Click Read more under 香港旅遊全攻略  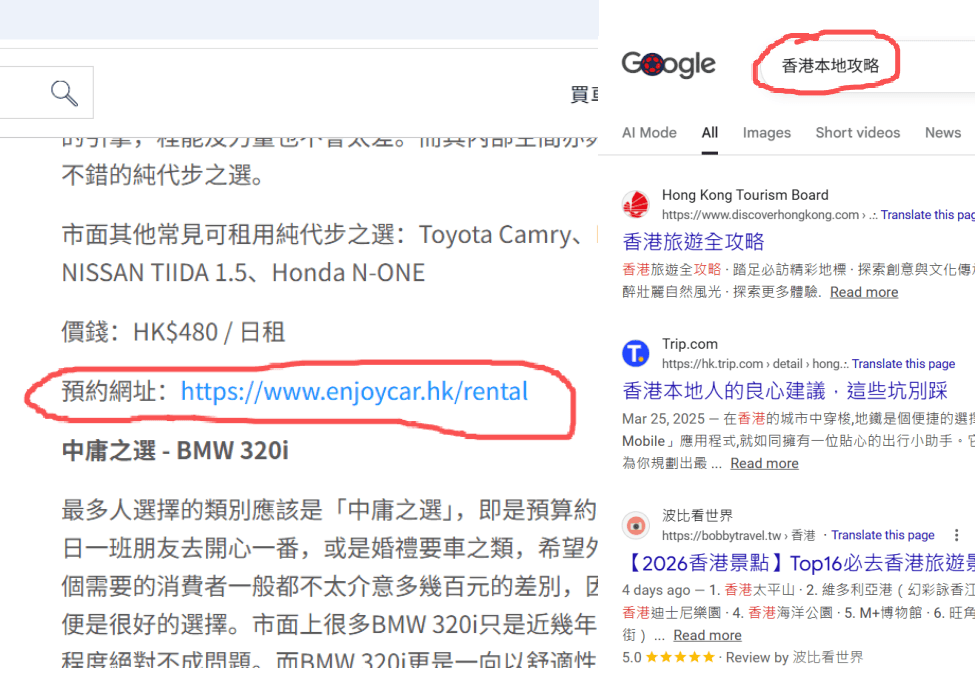(864, 292)
